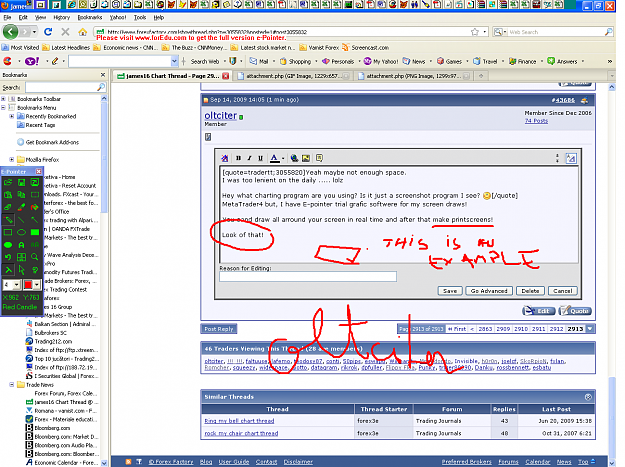Switch to the attachment.php PNG Image tab
This screenshot has height=467, width=625.
click(414, 76)
